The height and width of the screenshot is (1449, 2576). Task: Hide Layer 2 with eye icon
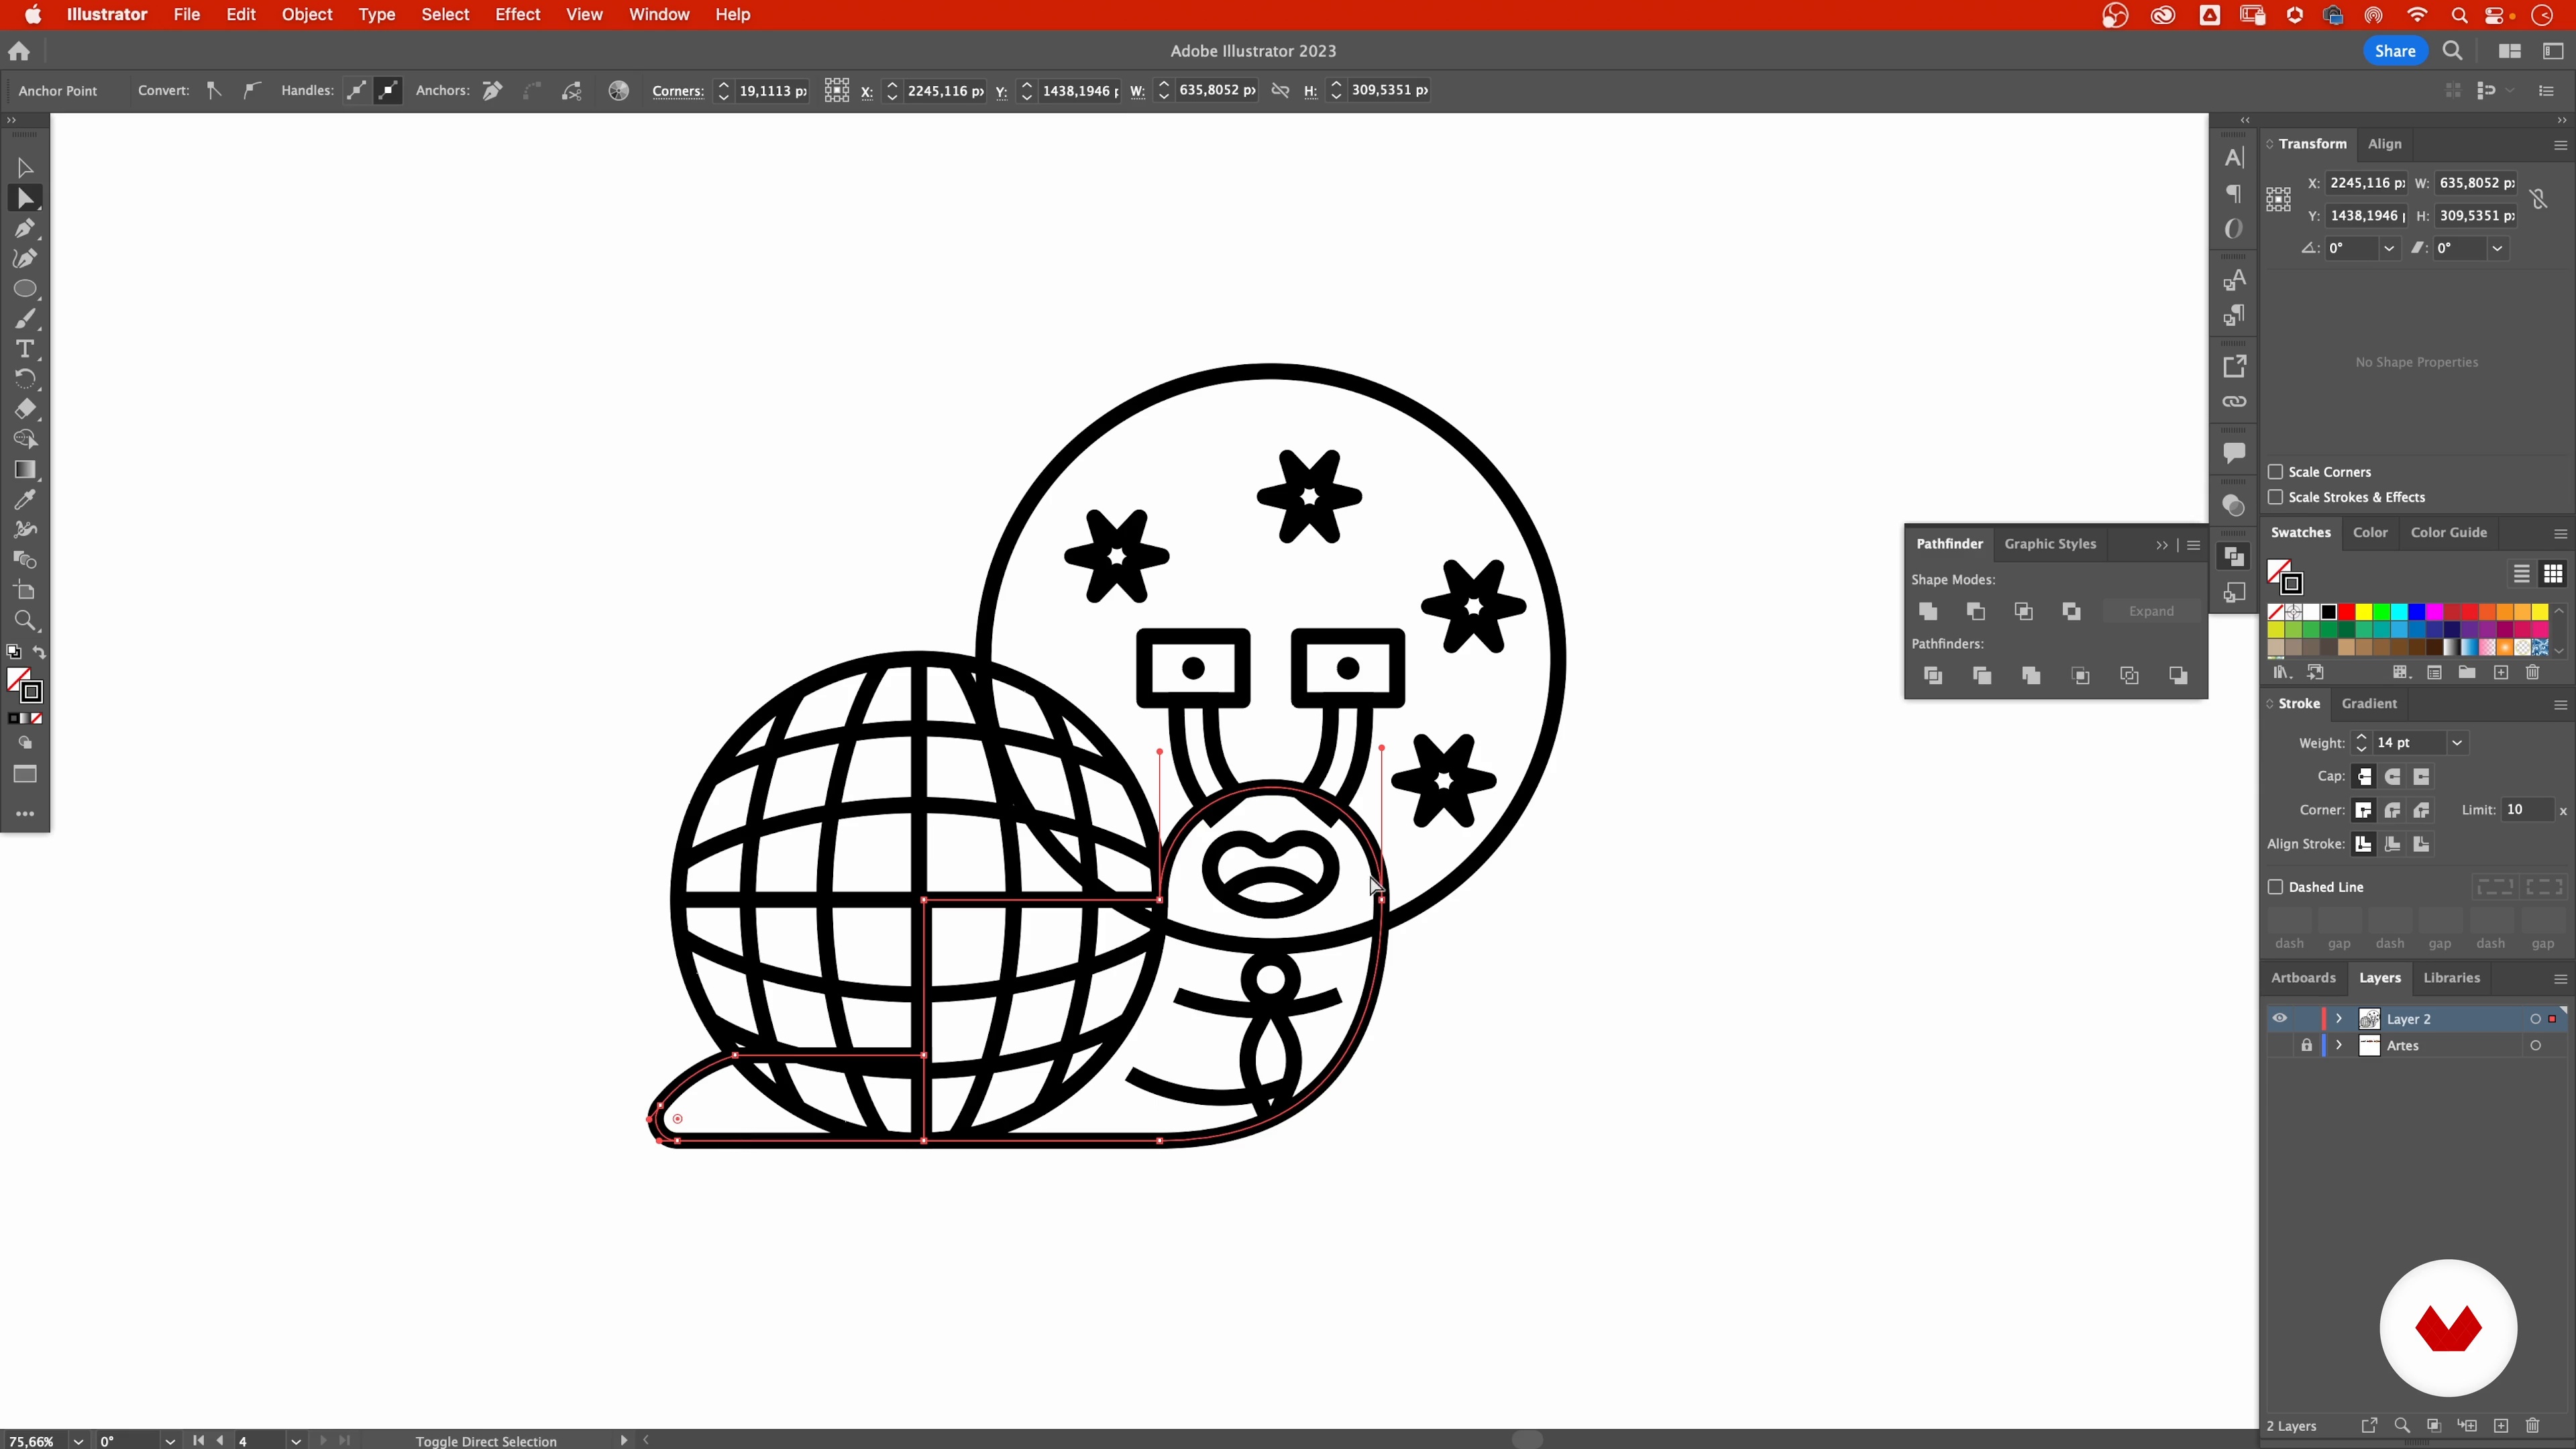[2279, 1018]
